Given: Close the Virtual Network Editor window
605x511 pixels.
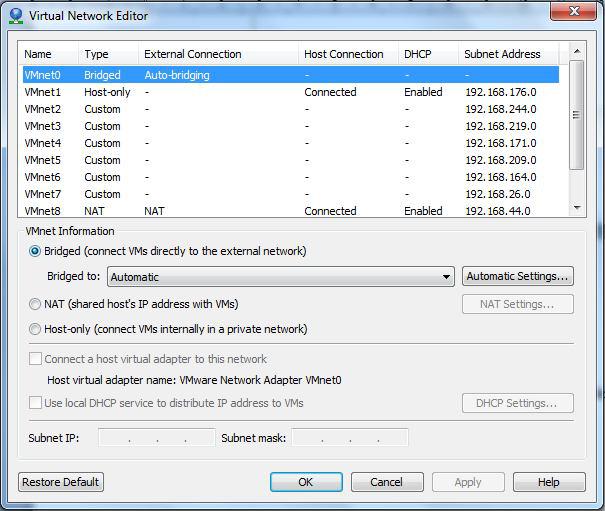Looking at the screenshot, I should (573, 11).
